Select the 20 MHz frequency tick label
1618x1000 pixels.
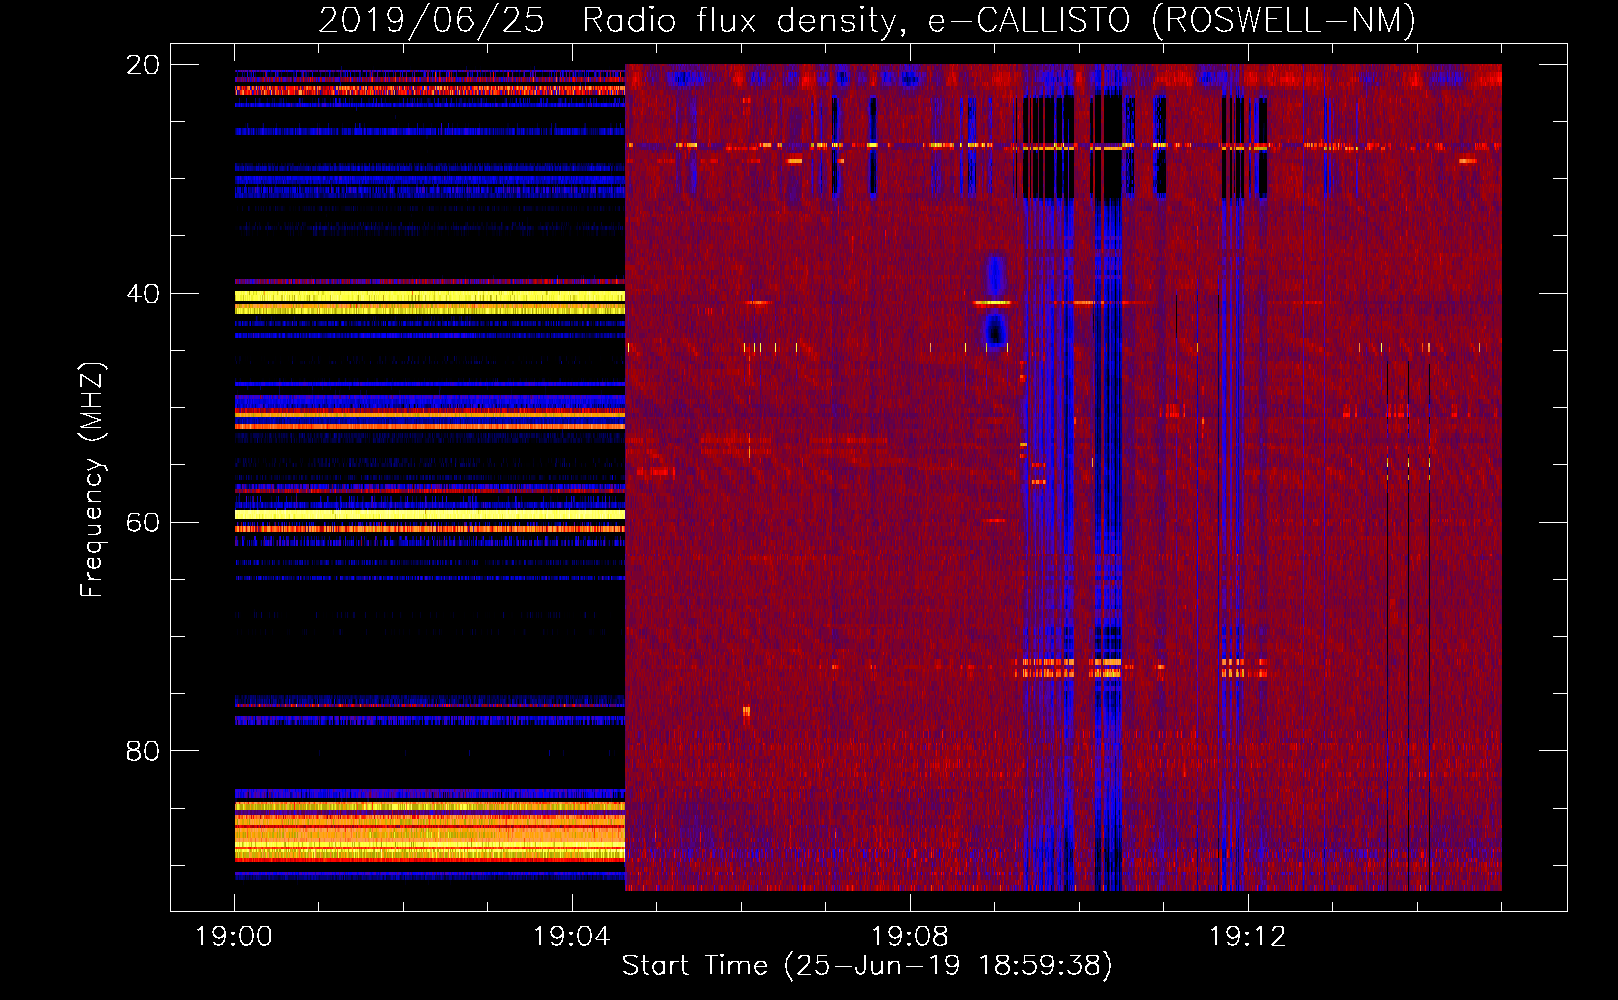pyautogui.click(x=143, y=65)
